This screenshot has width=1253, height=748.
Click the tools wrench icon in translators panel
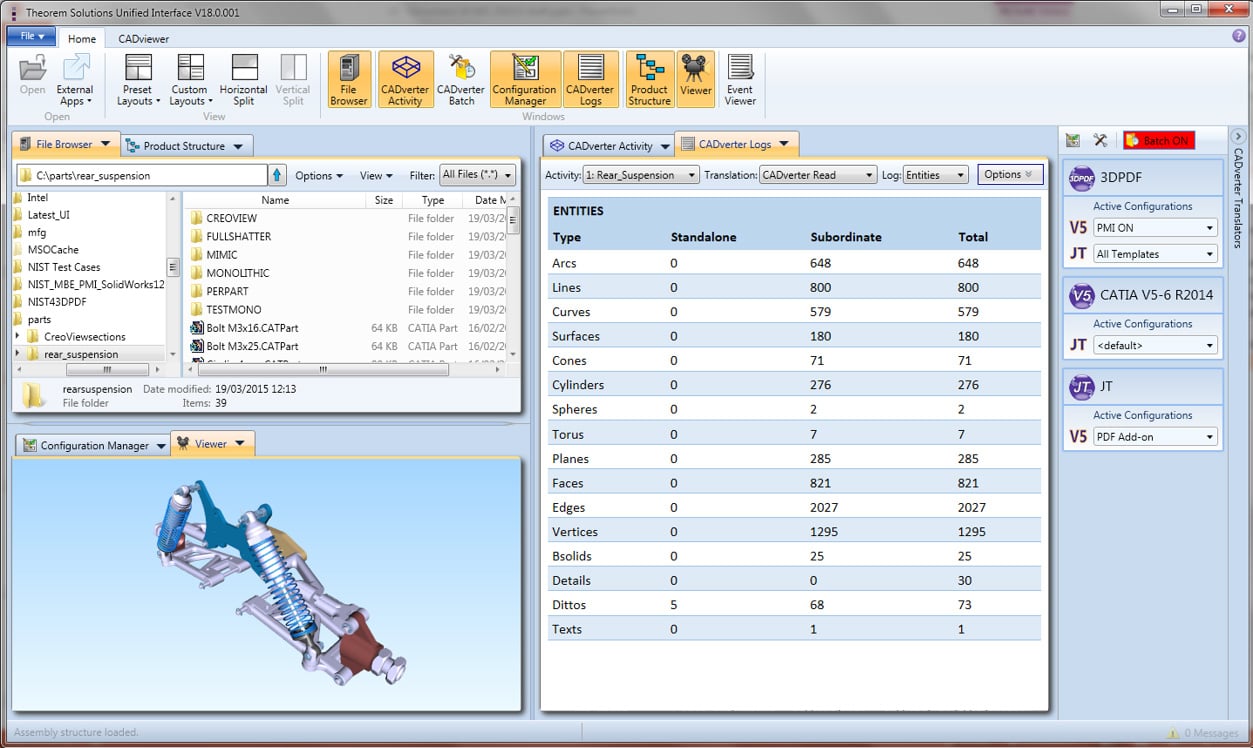point(1100,141)
